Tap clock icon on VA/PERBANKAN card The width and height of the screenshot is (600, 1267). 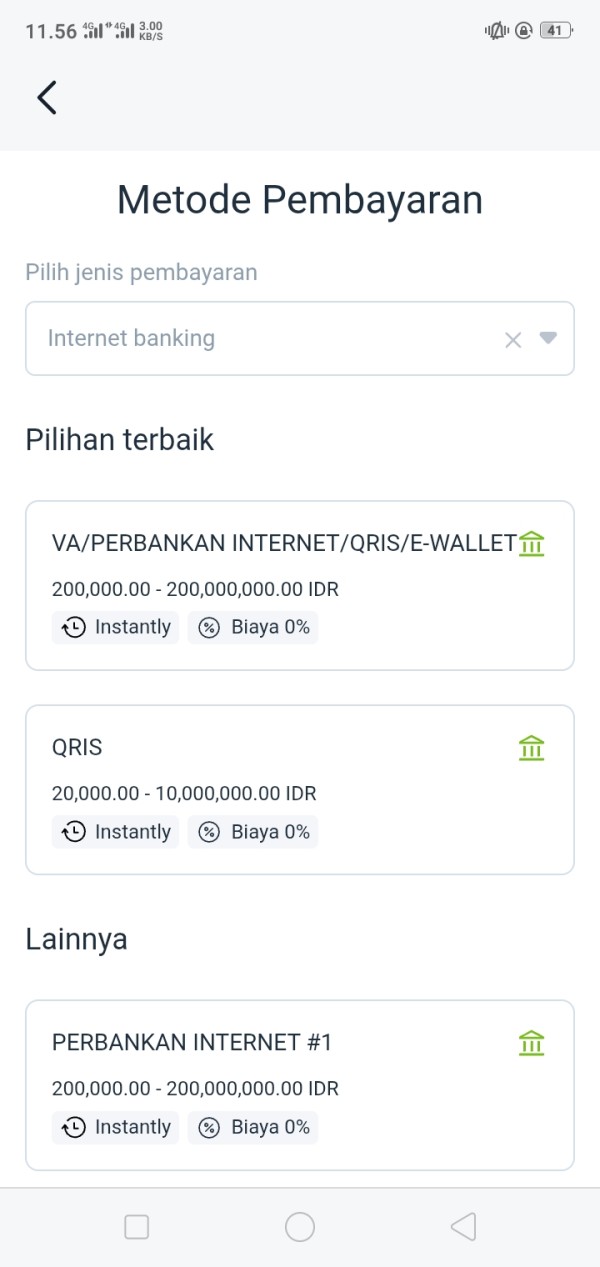[74, 628]
